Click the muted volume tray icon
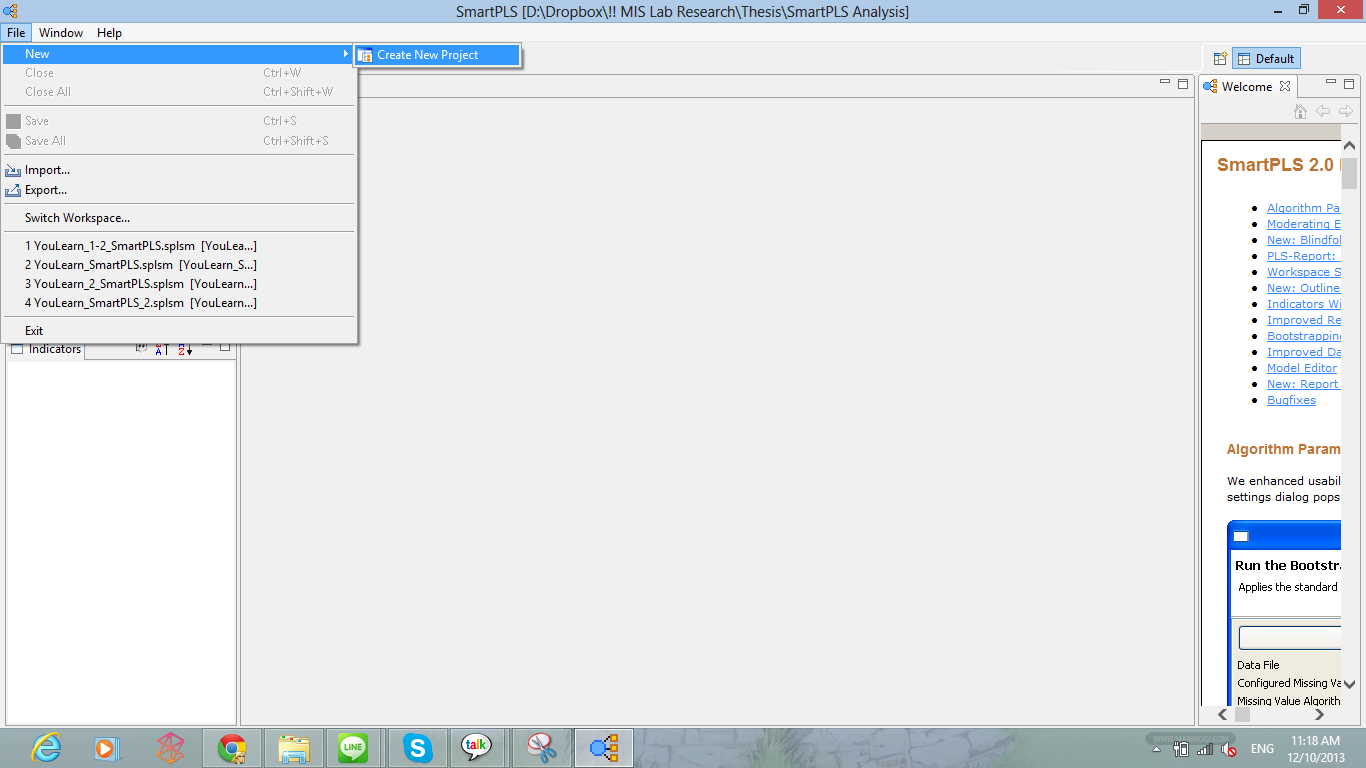Viewport: 1366px width, 768px height. [1230, 749]
